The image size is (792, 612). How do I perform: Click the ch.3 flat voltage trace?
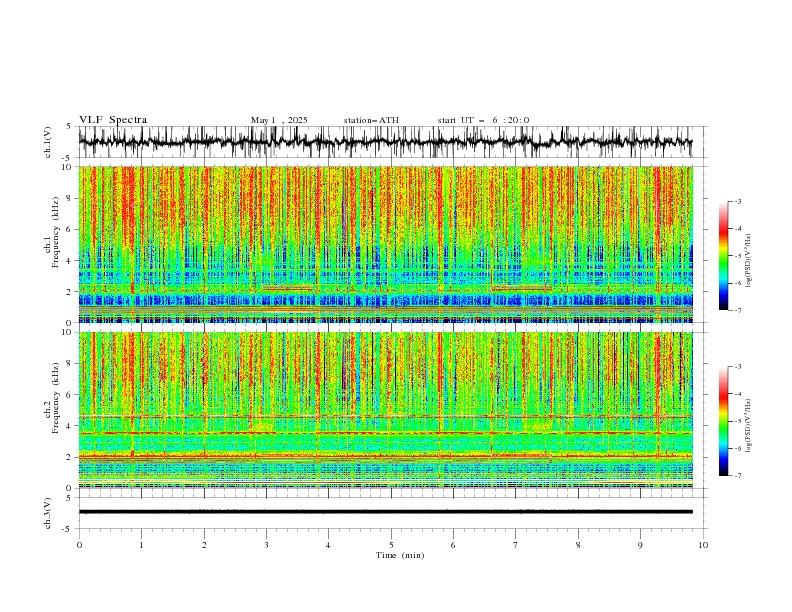coord(385,512)
